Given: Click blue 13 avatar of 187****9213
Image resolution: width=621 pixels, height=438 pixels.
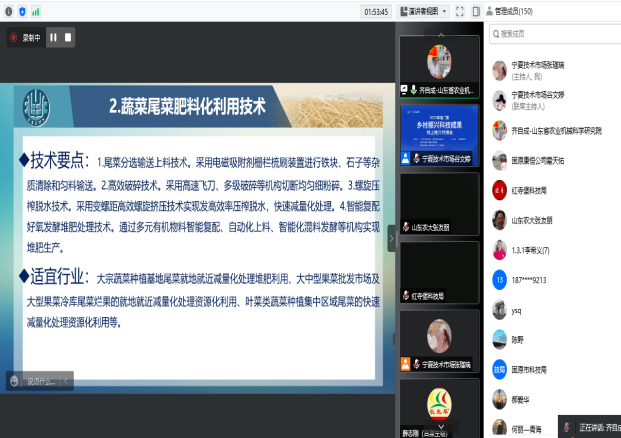Looking at the screenshot, I should tap(499, 280).
